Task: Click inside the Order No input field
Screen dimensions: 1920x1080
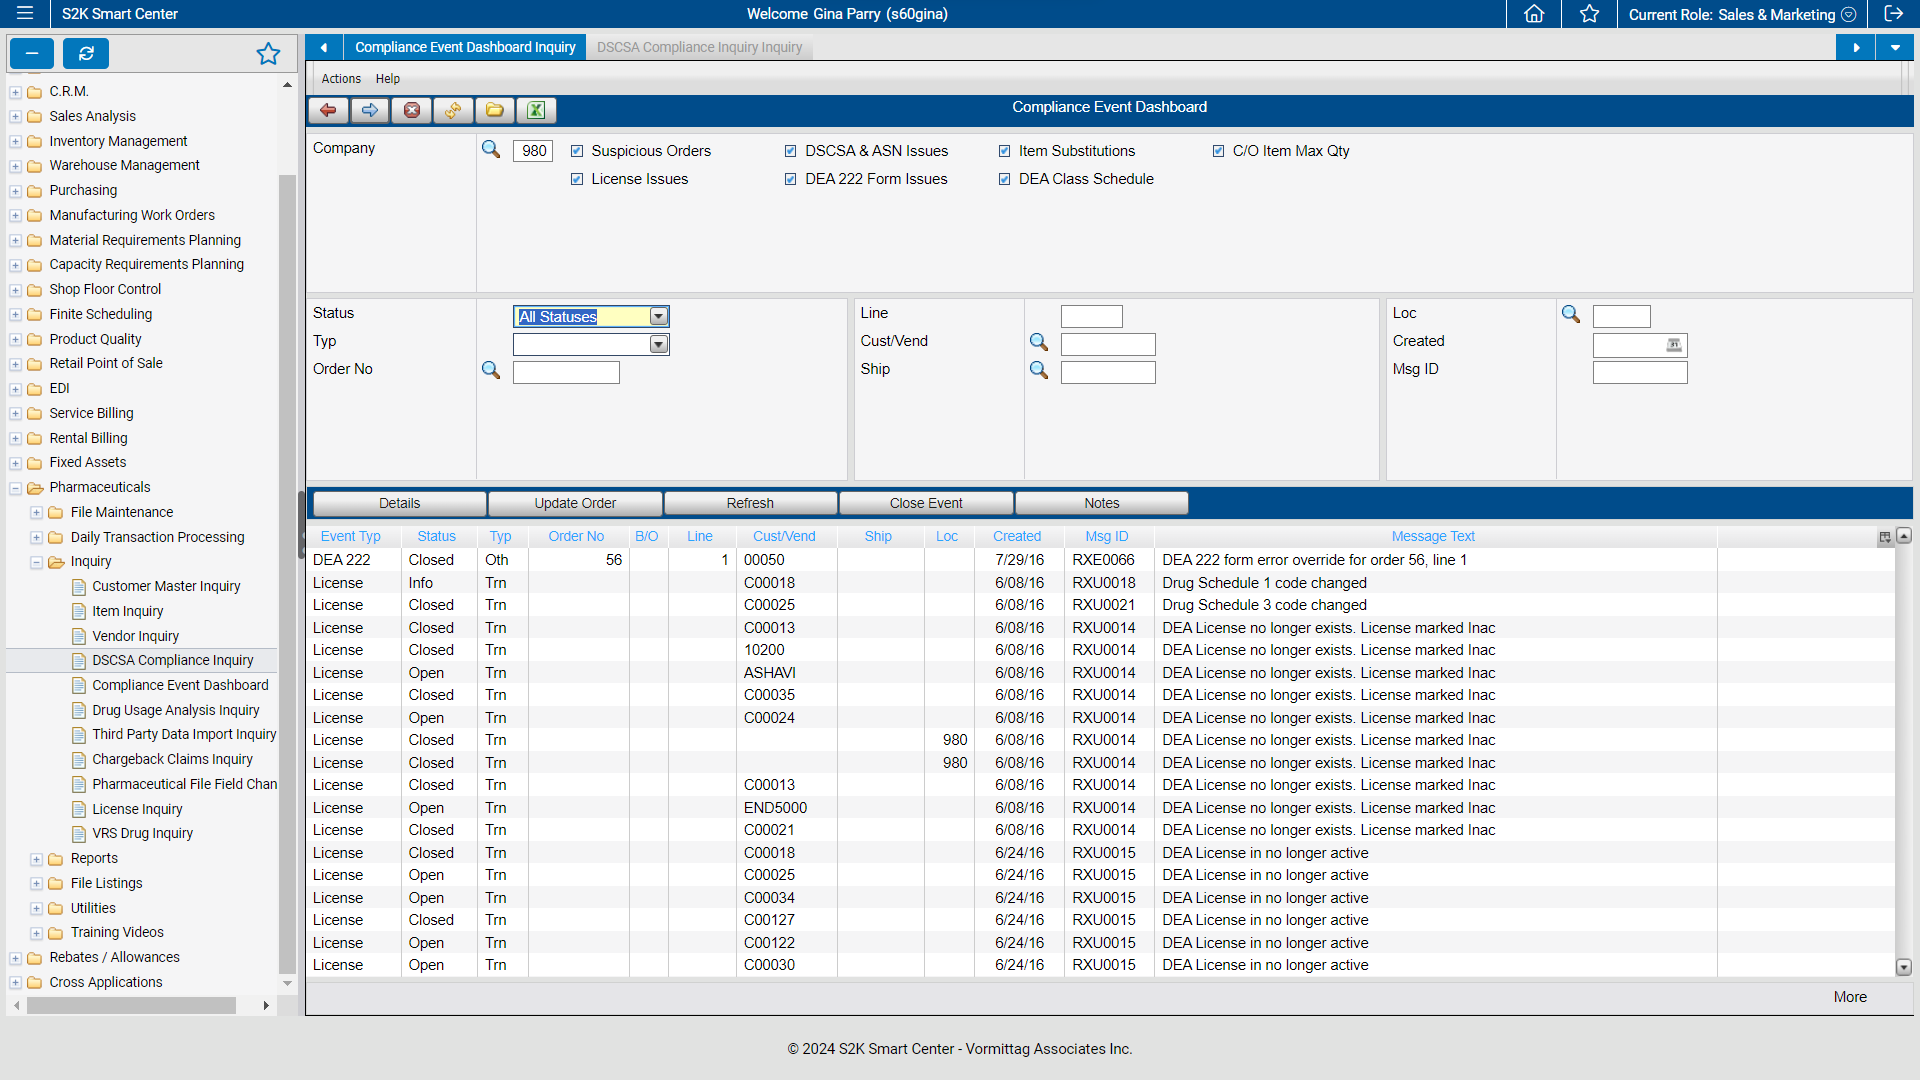Action: (566, 371)
